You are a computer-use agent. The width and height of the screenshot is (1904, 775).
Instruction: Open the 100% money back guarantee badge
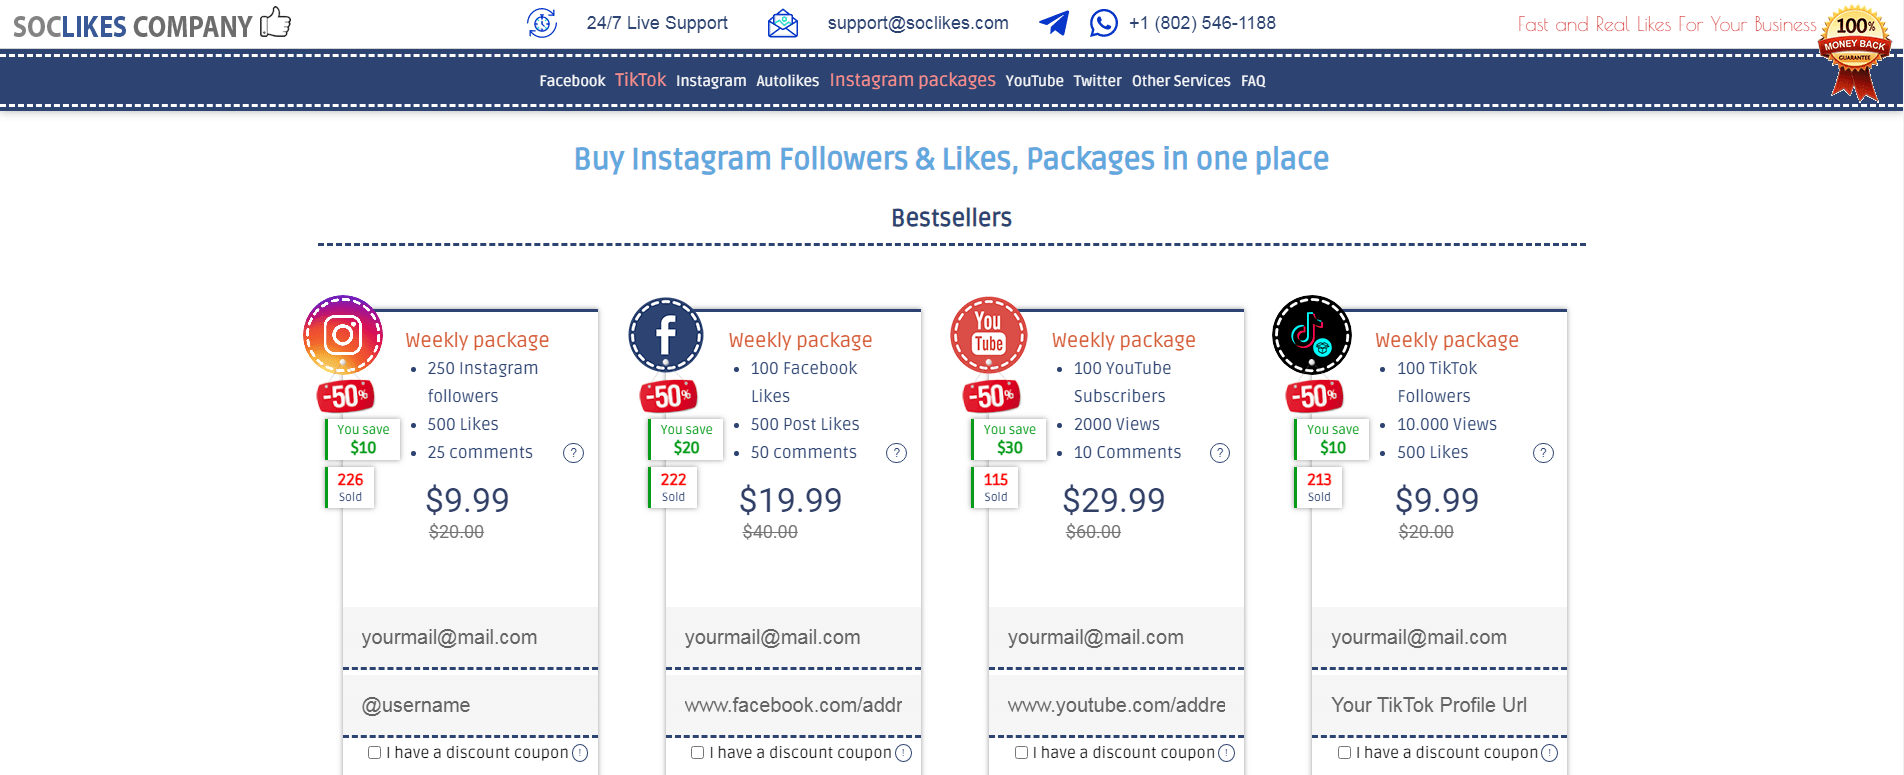[1856, 52]
